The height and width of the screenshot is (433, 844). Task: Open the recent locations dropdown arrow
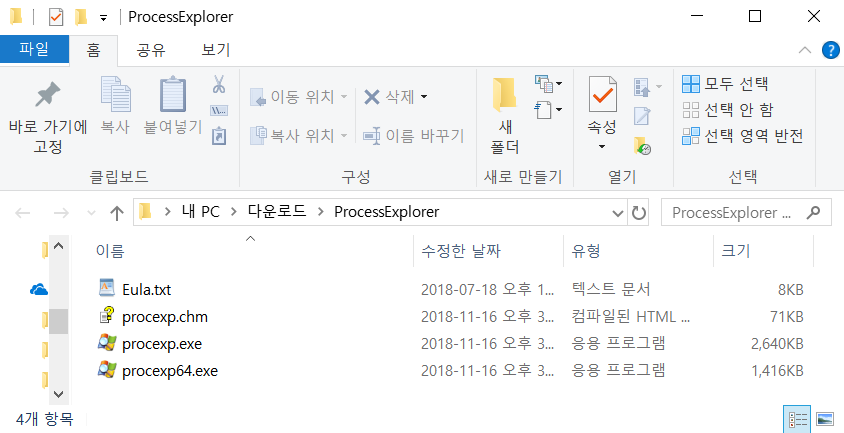click(91, 213)
